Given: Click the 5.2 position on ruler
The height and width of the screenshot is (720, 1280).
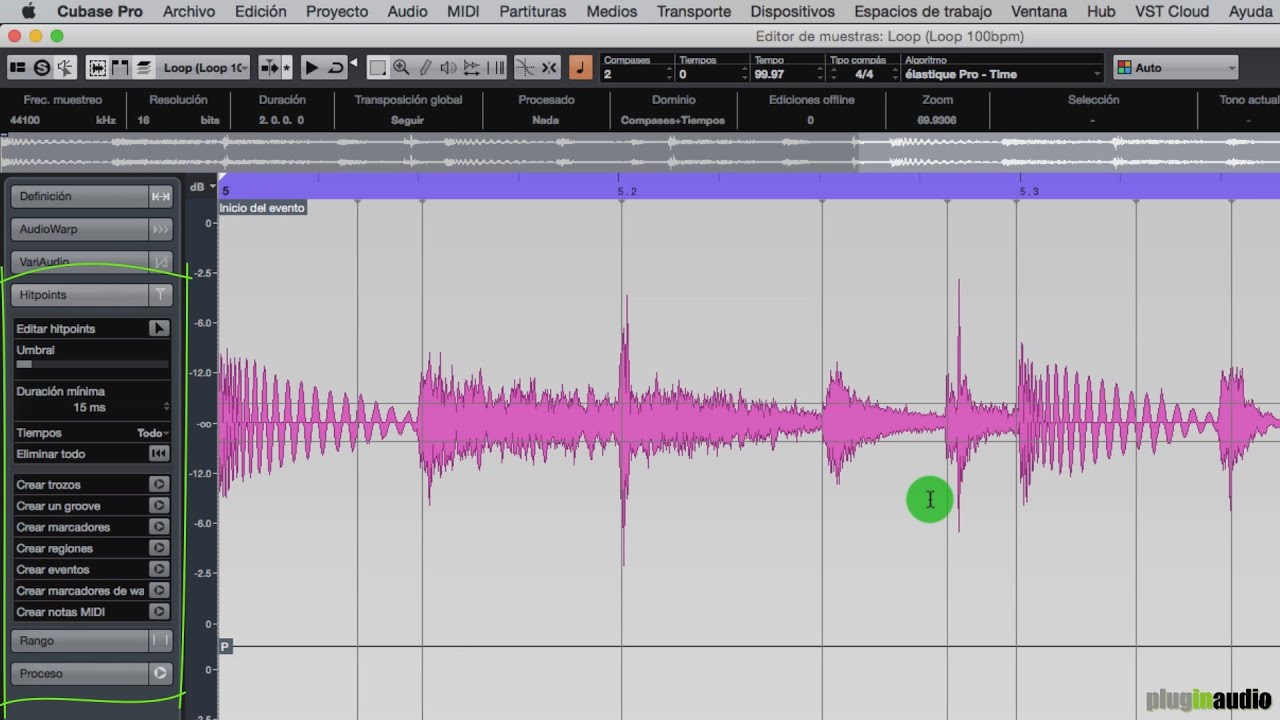Looking at the screenshot, I should 627,190.
